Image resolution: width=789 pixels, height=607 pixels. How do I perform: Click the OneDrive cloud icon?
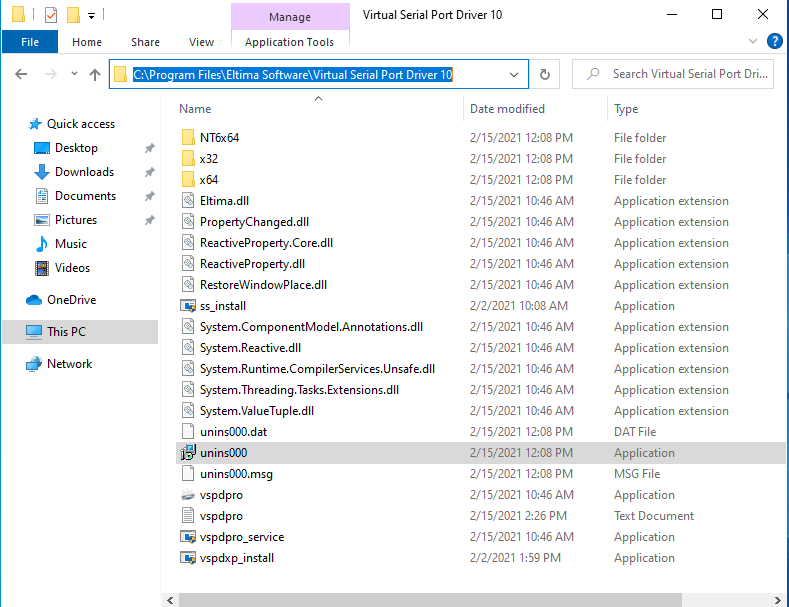point(34,300)
